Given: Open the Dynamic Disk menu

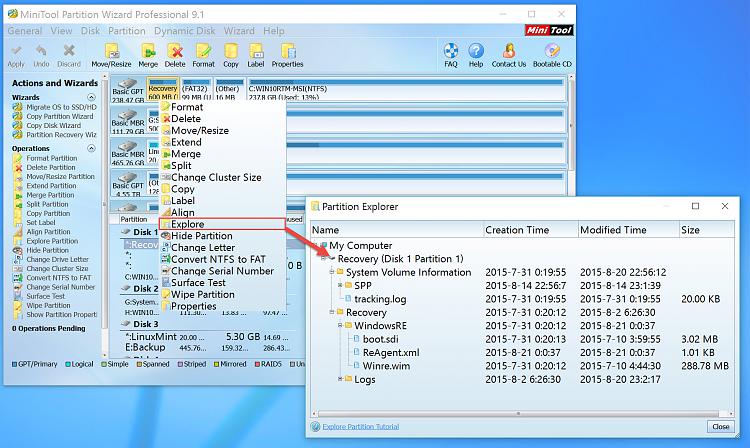Looking at the screenshot, I should coord(184,31).
